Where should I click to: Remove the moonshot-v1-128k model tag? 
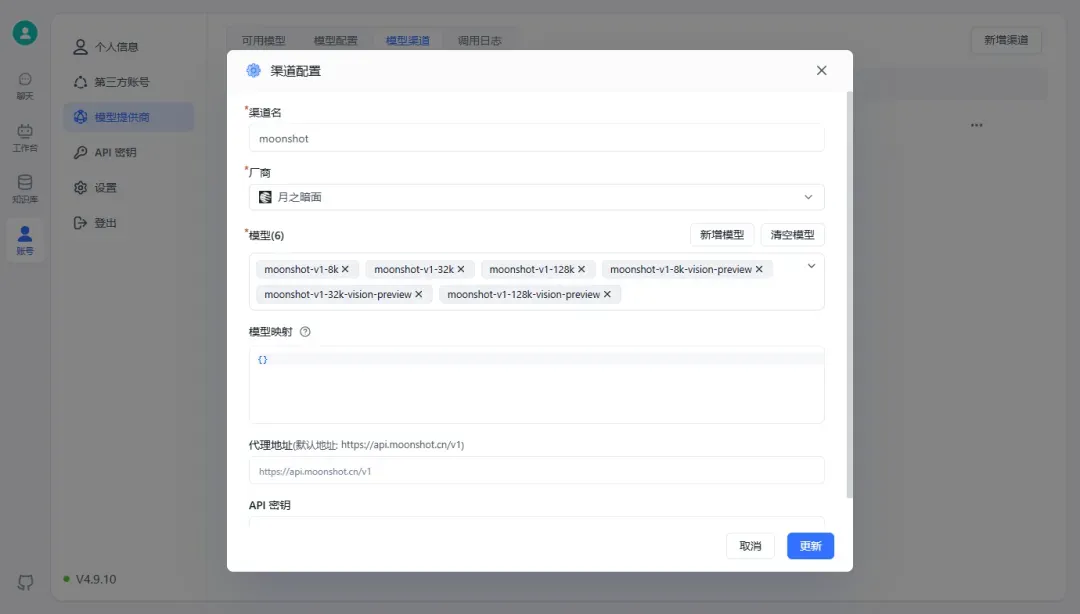coord(581,269)
